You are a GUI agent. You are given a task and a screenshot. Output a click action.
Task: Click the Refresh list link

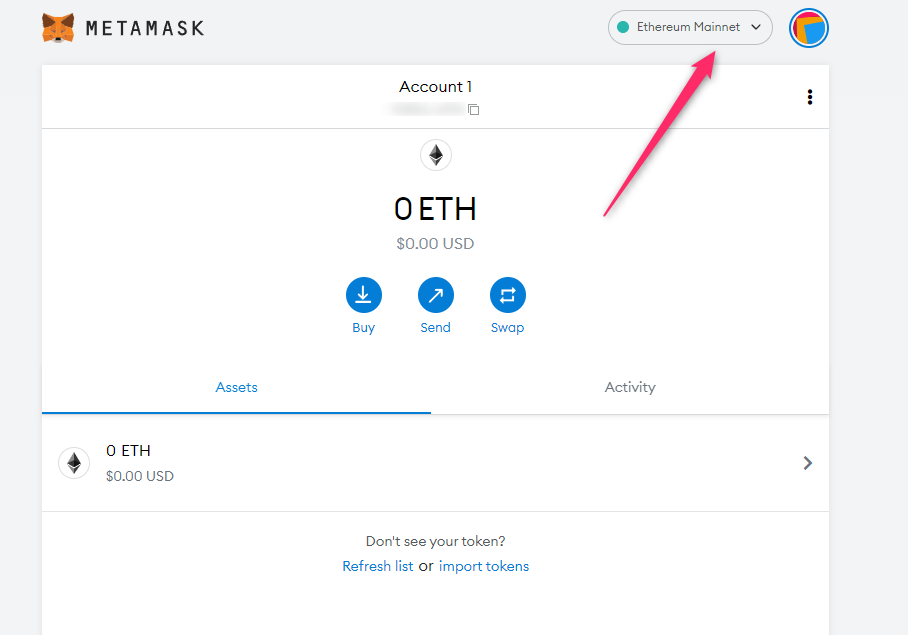point(378,566)
